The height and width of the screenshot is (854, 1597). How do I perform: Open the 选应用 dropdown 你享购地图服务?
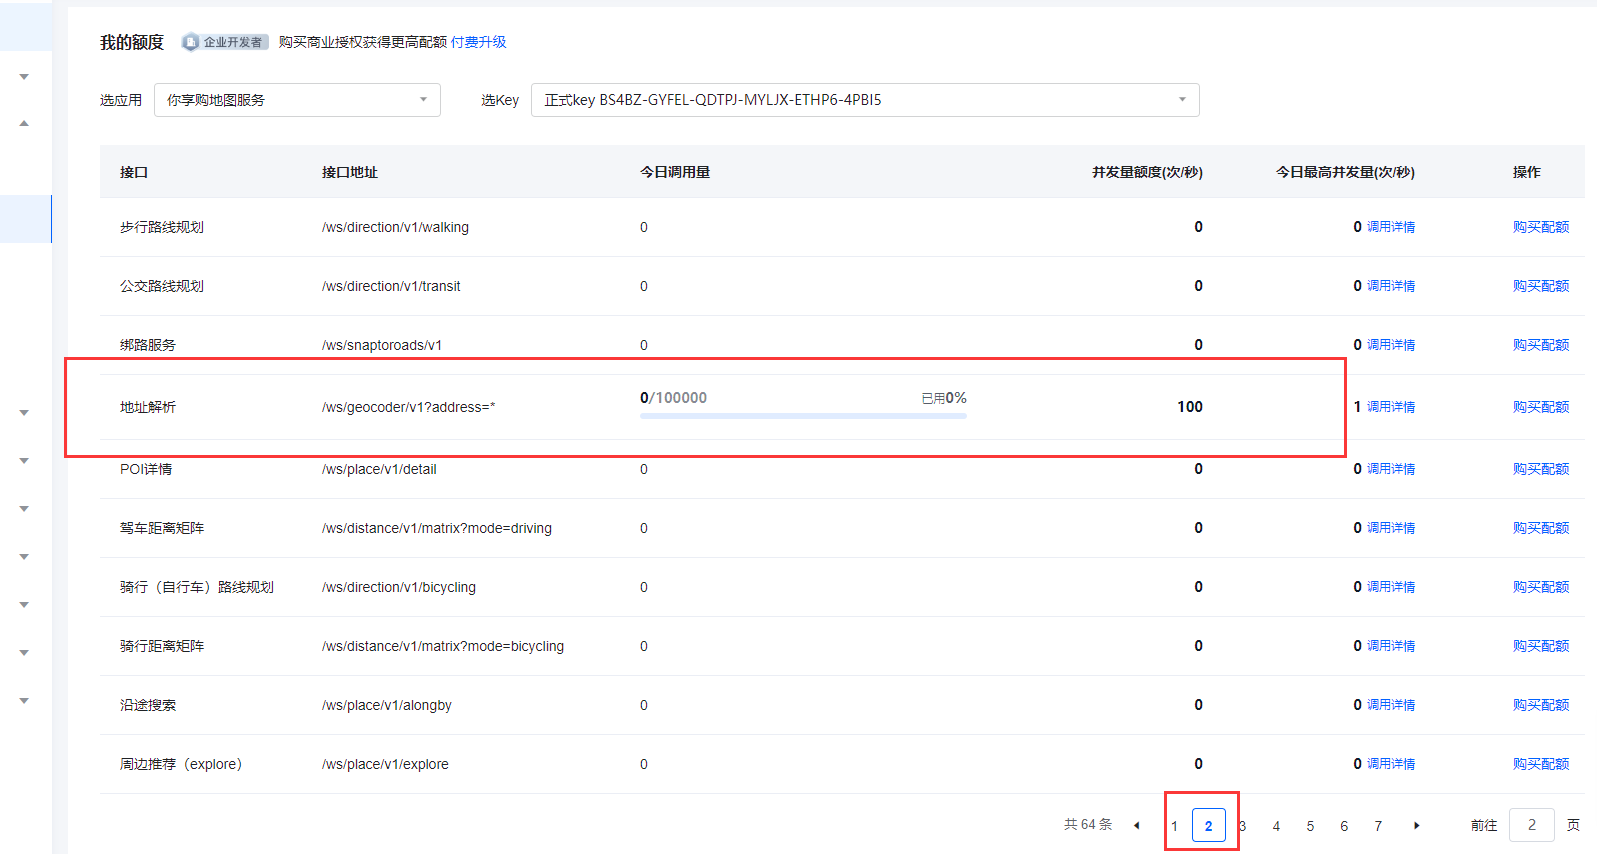pos(297,100)
